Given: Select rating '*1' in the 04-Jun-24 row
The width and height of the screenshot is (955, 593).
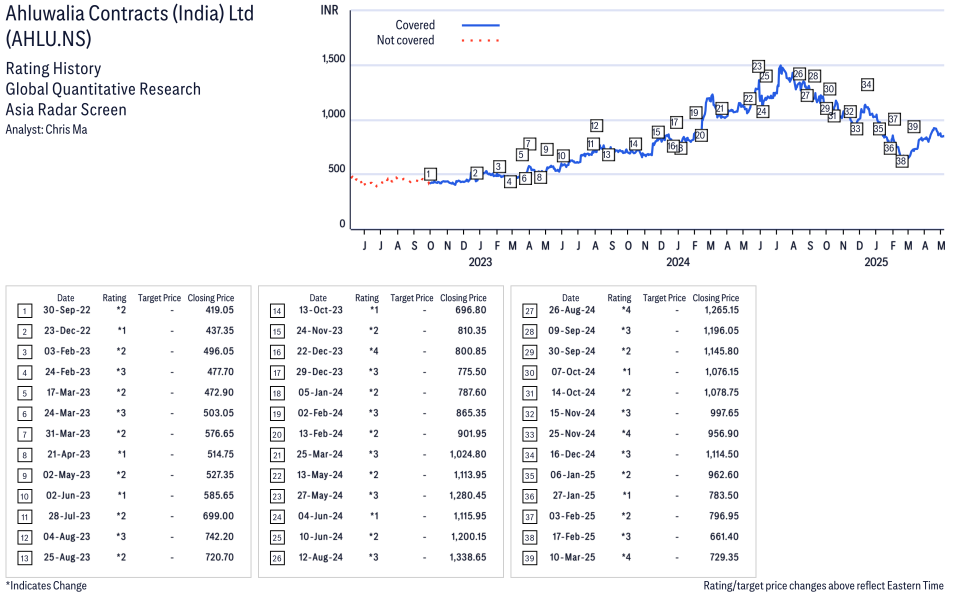Looking at the screenshot, I should point(373,516).
